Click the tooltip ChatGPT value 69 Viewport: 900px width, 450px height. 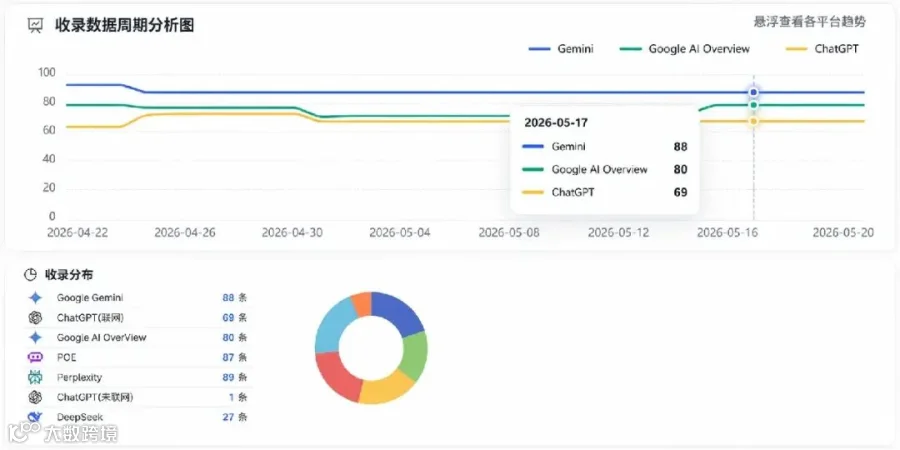pyautogui.click(x=680, y=193)
